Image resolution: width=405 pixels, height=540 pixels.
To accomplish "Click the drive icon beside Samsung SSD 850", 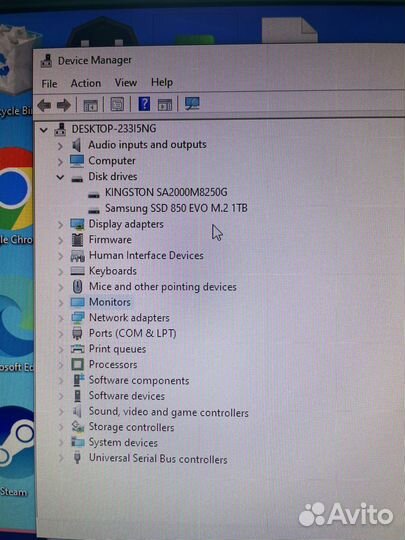I will tap(94, 210).
